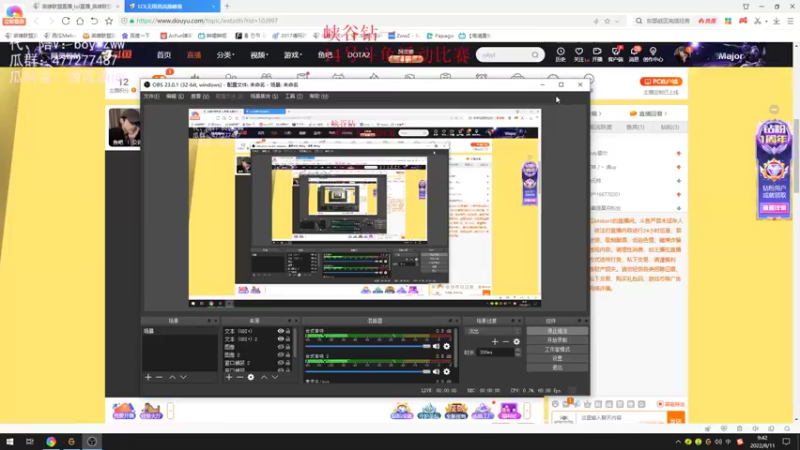Move selected source down in Sources list
Image resolution: width=800 pixels, height=450 pixels.
point(274,377)
